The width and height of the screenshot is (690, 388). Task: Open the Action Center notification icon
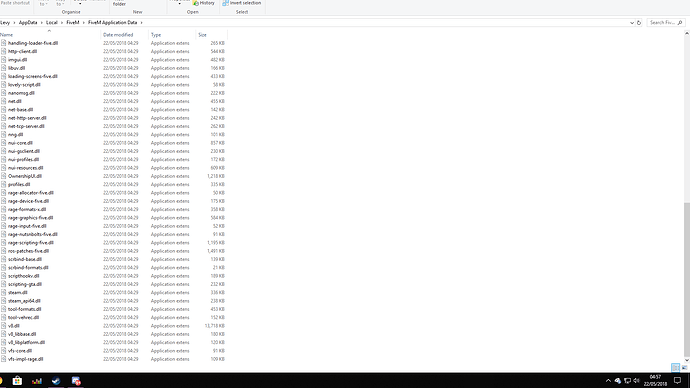tap(678, 381)
